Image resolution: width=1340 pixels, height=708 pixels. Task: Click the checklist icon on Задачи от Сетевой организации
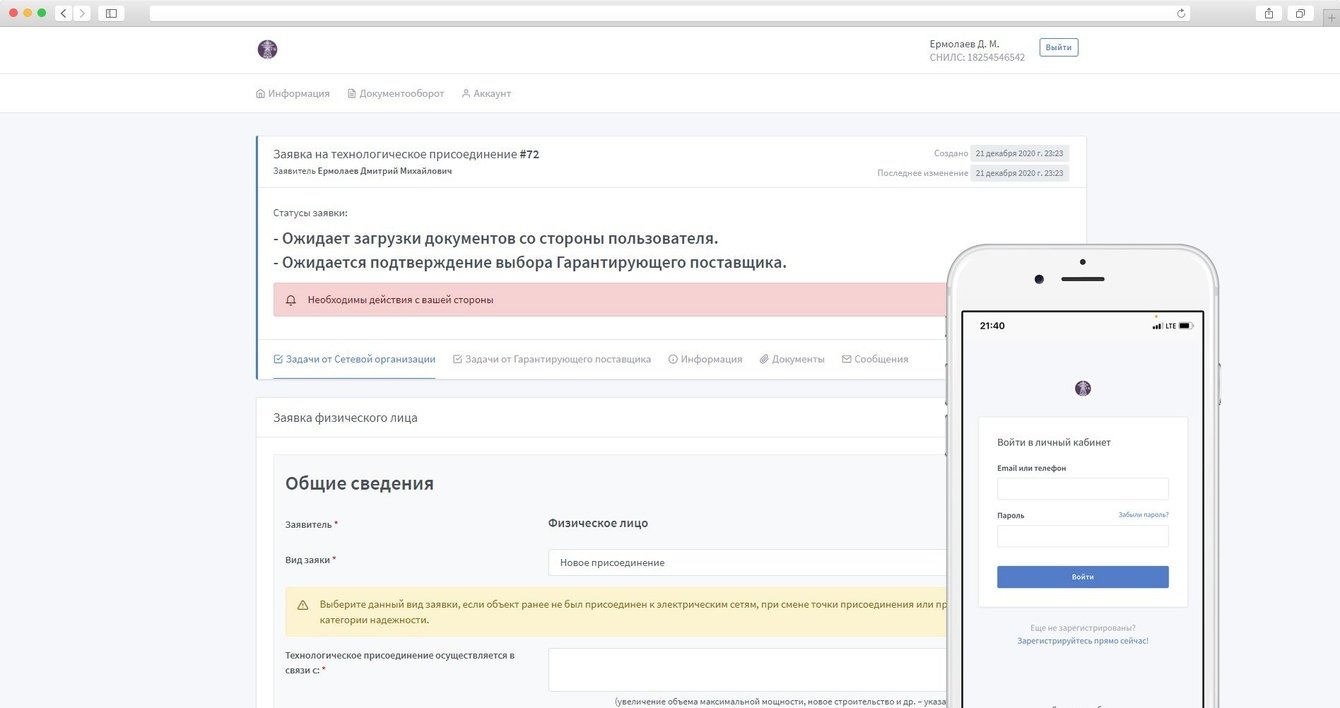[278, 358]
